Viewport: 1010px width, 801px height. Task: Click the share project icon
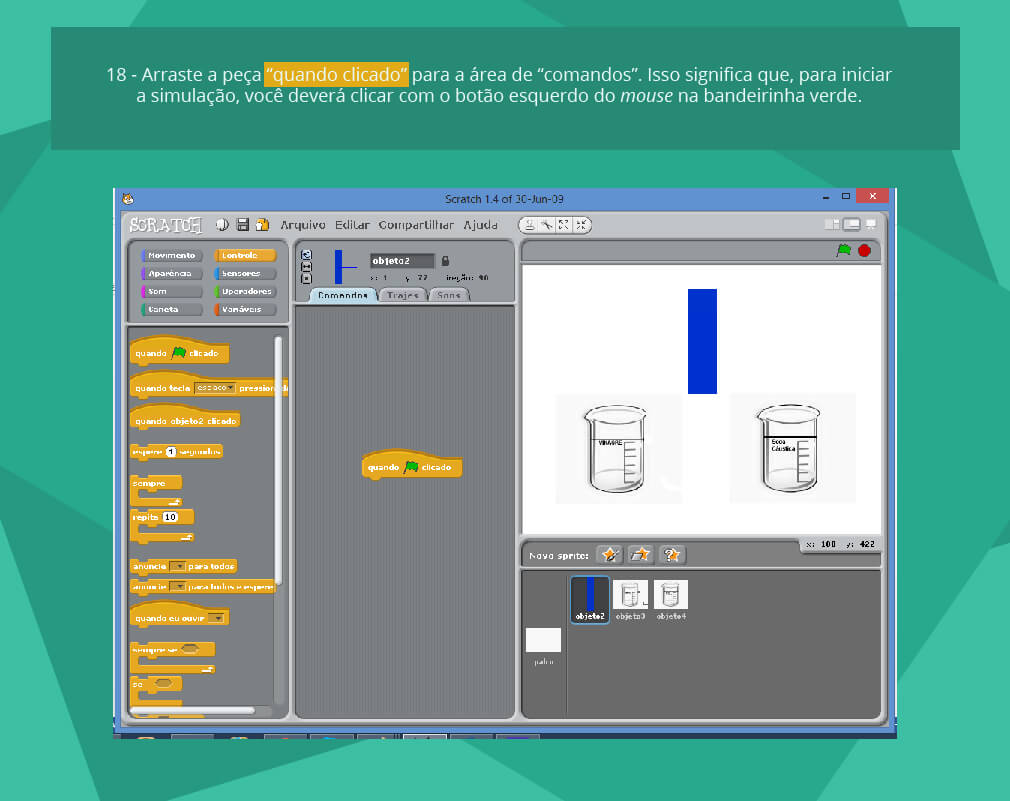(262, 225)
